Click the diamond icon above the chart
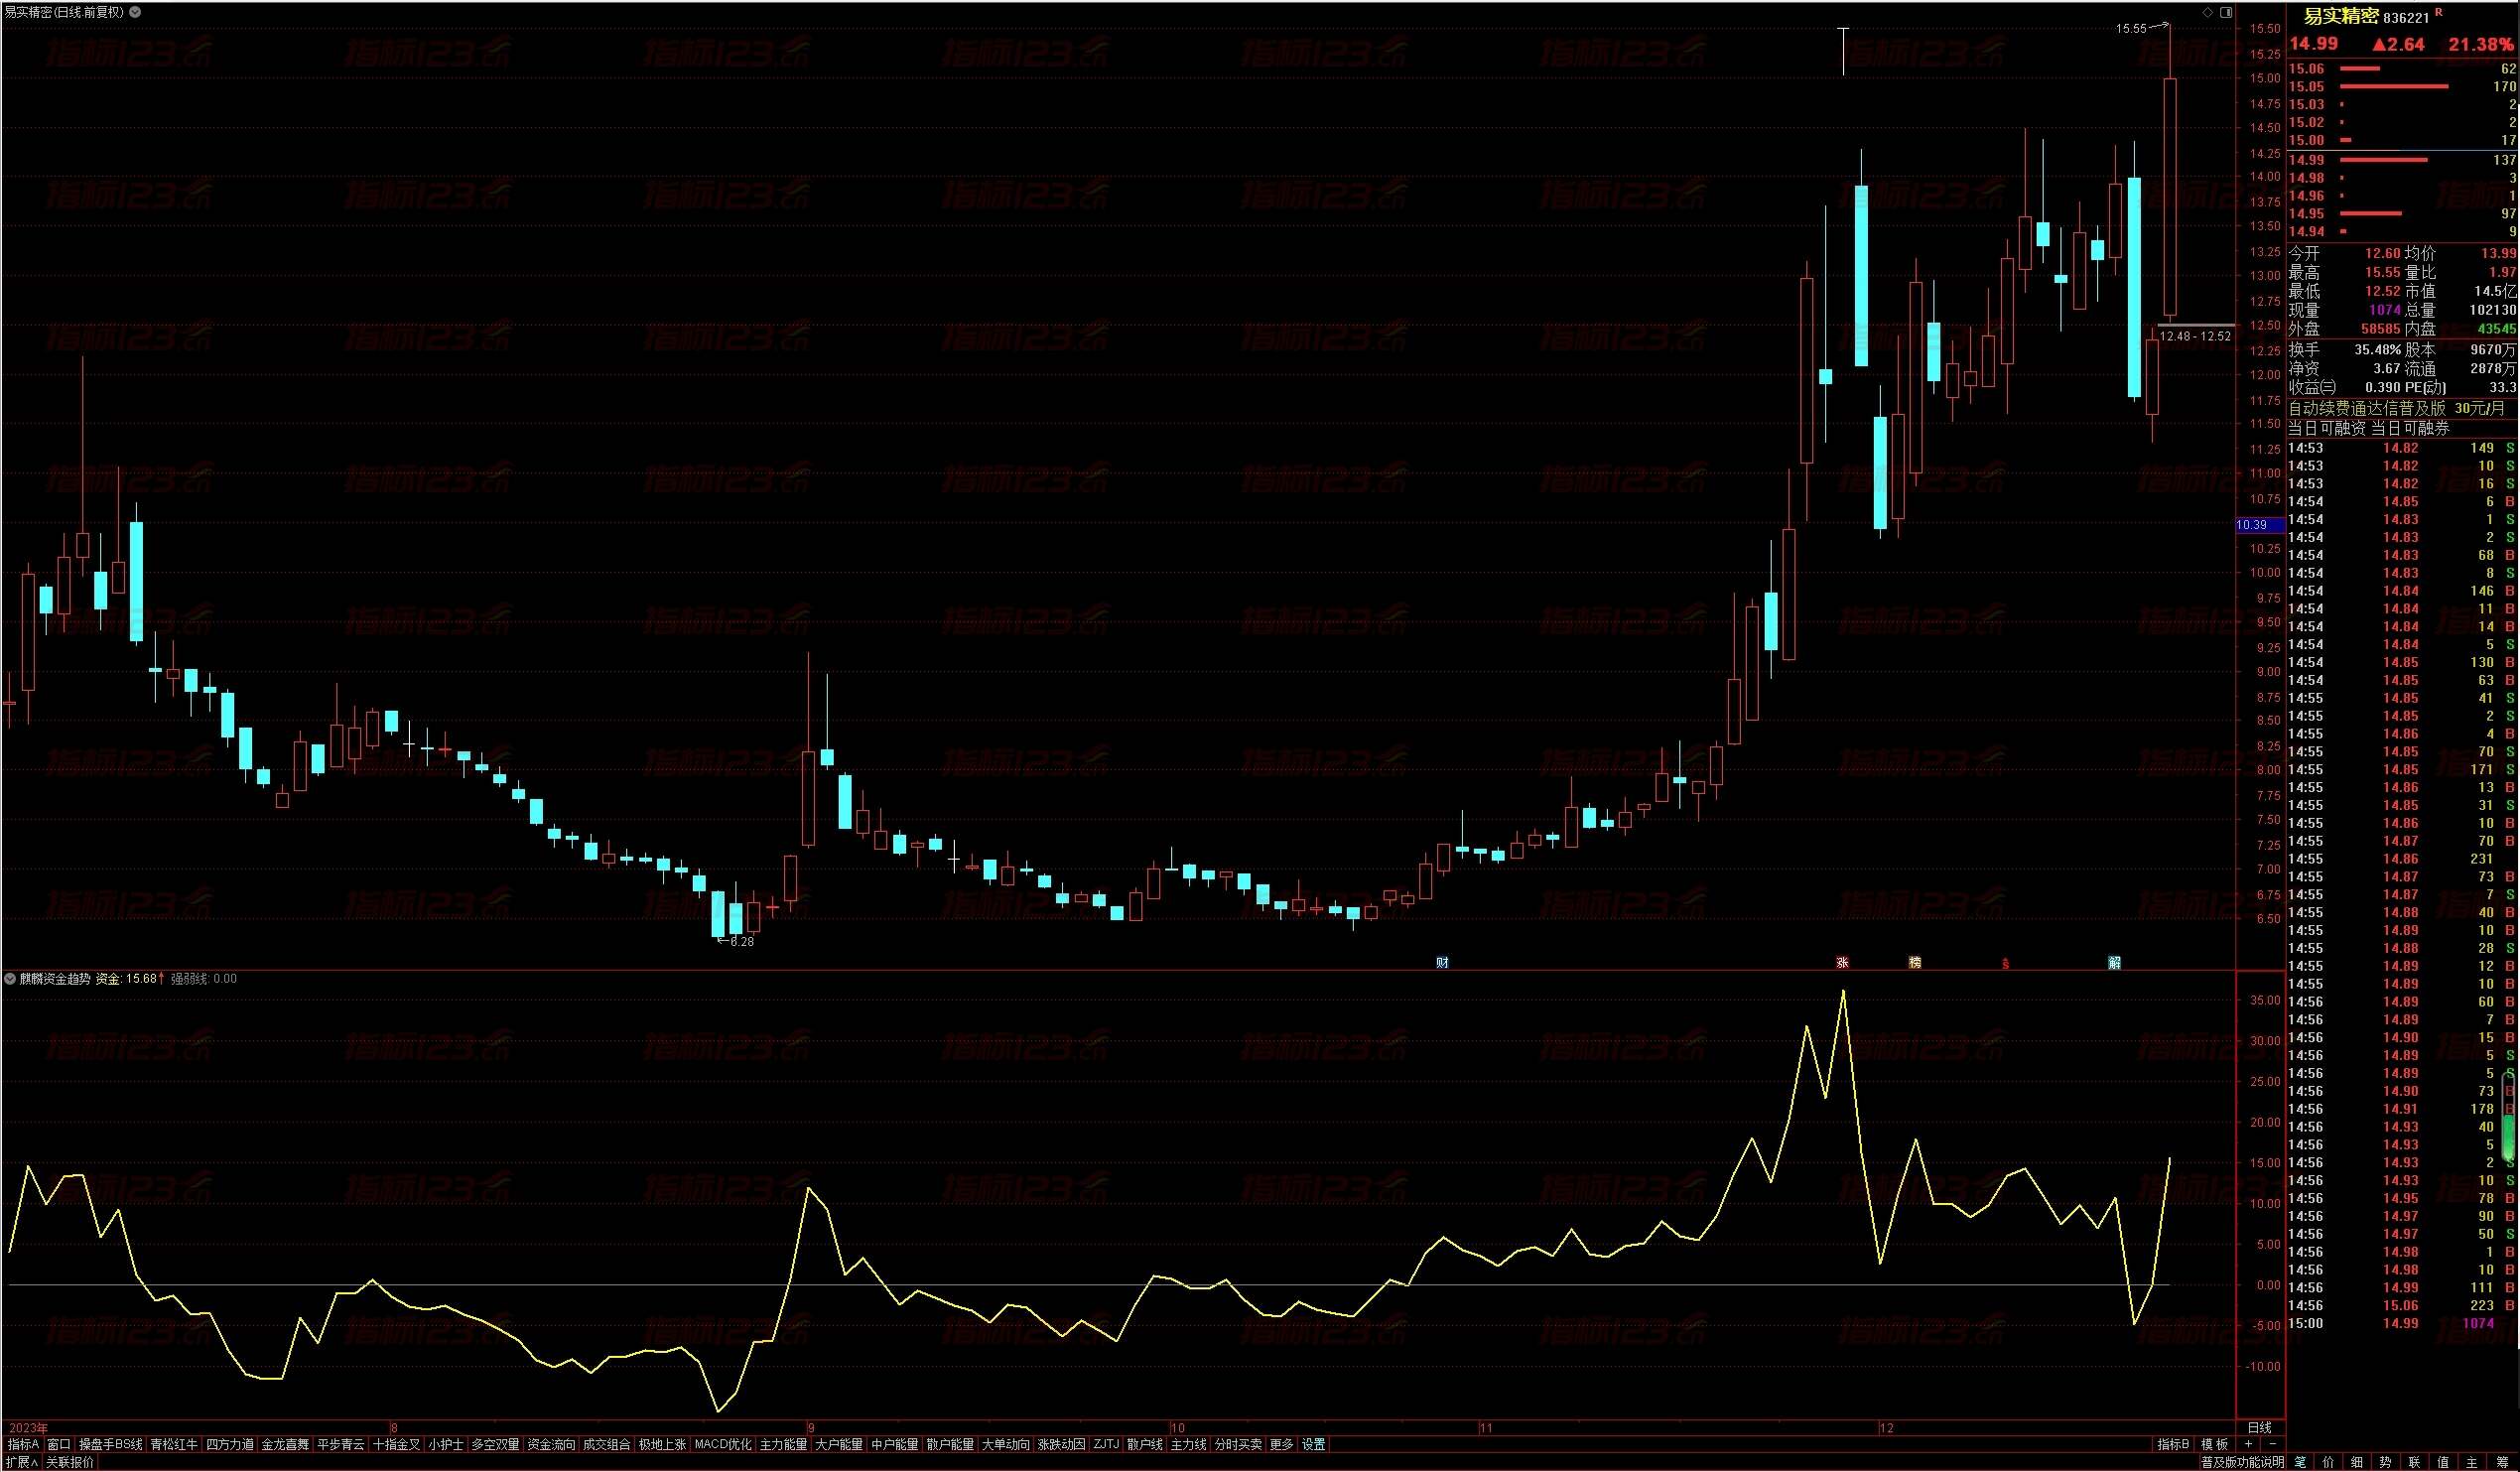This screenshot has height=1472, width=2520. click(x=2208, y=13)
